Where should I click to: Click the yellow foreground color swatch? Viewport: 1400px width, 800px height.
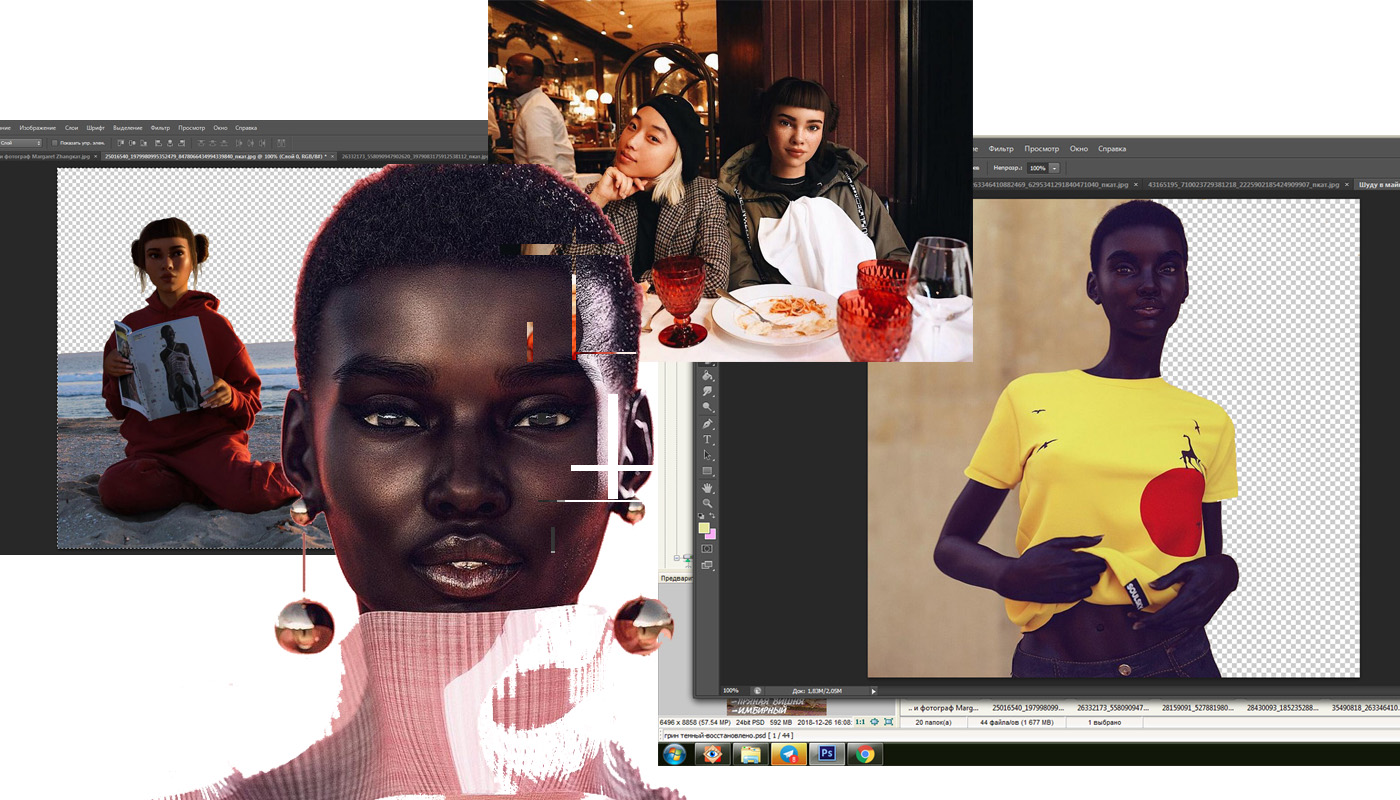[704, 528]
